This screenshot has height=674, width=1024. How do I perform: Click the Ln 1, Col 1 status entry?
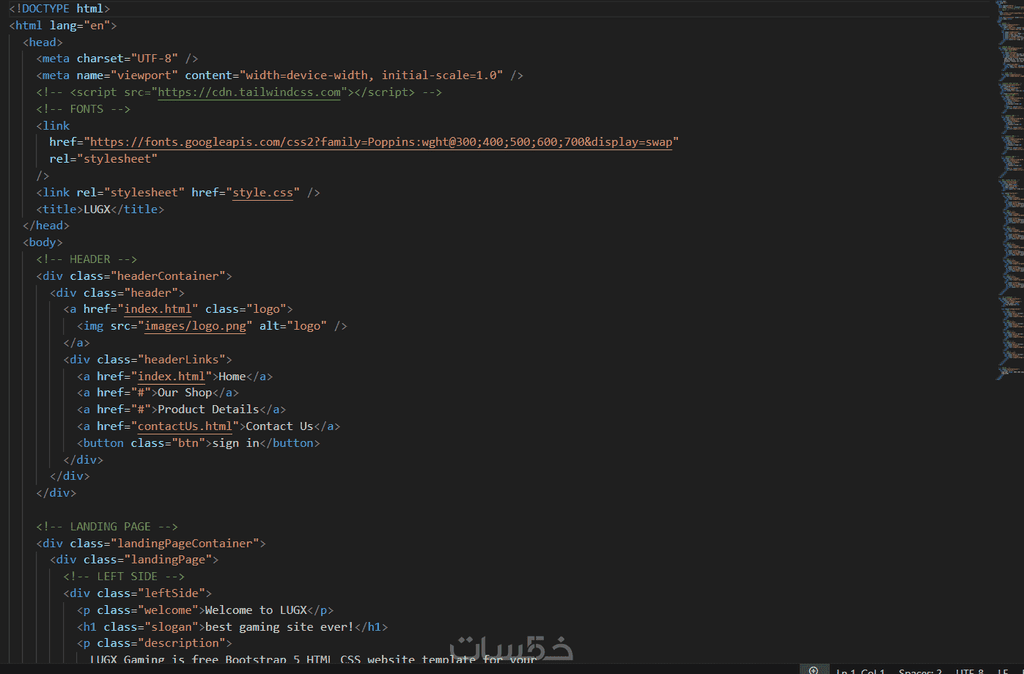[861, 671]
